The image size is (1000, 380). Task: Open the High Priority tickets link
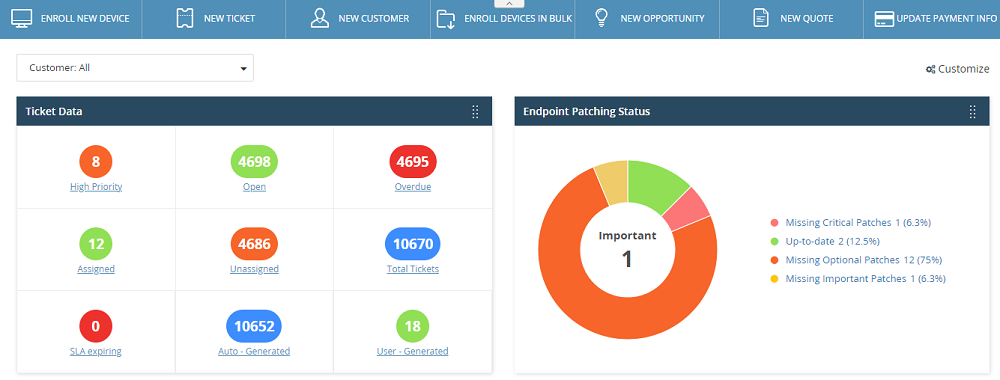click(96, 187)
